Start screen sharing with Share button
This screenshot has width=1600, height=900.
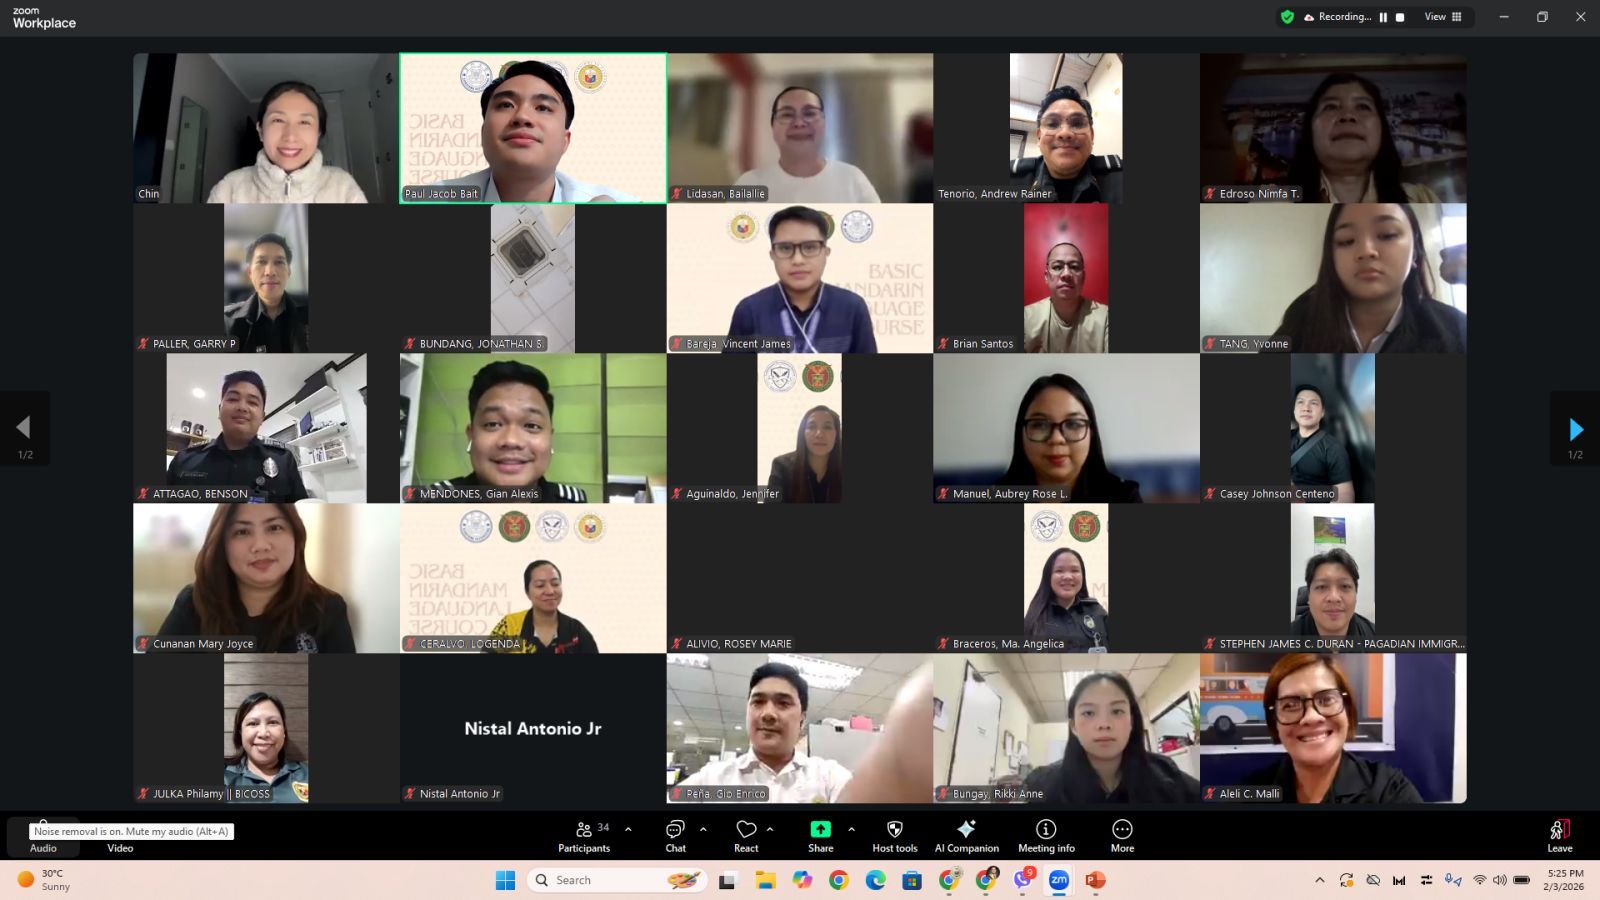point(820,836)
